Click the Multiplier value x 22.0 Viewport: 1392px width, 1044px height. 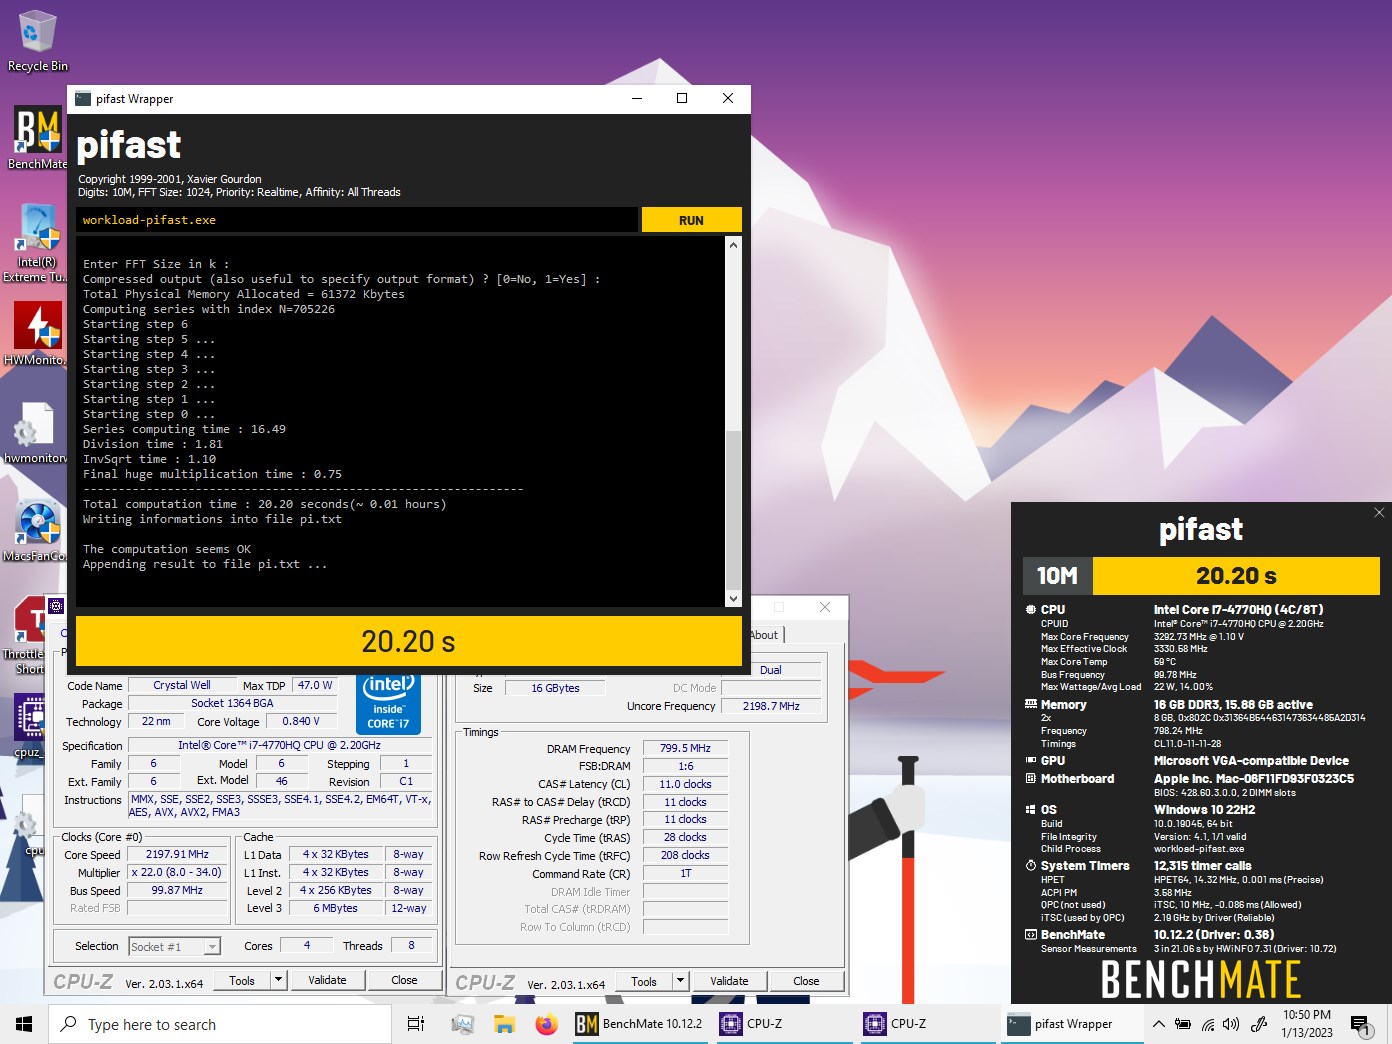coord(177,872)
